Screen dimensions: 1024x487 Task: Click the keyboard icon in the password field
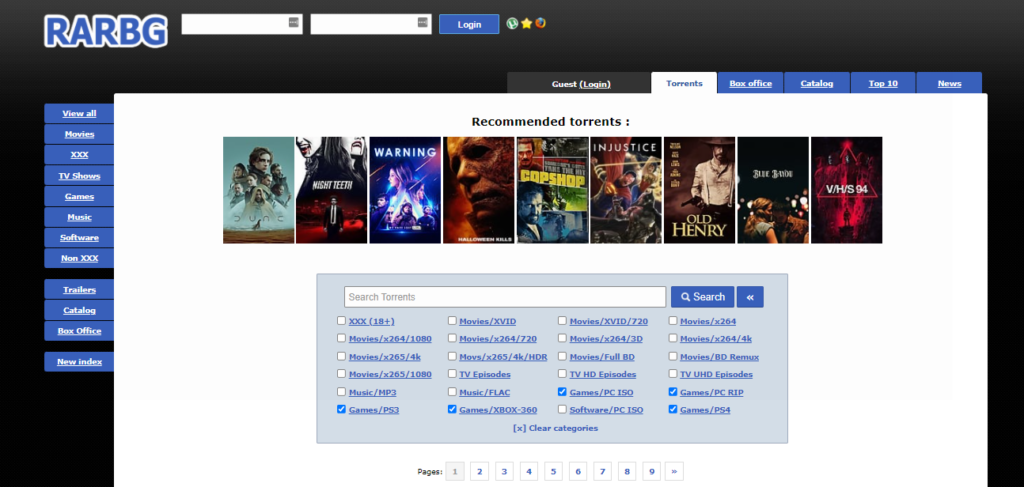(x=422, y=23)
